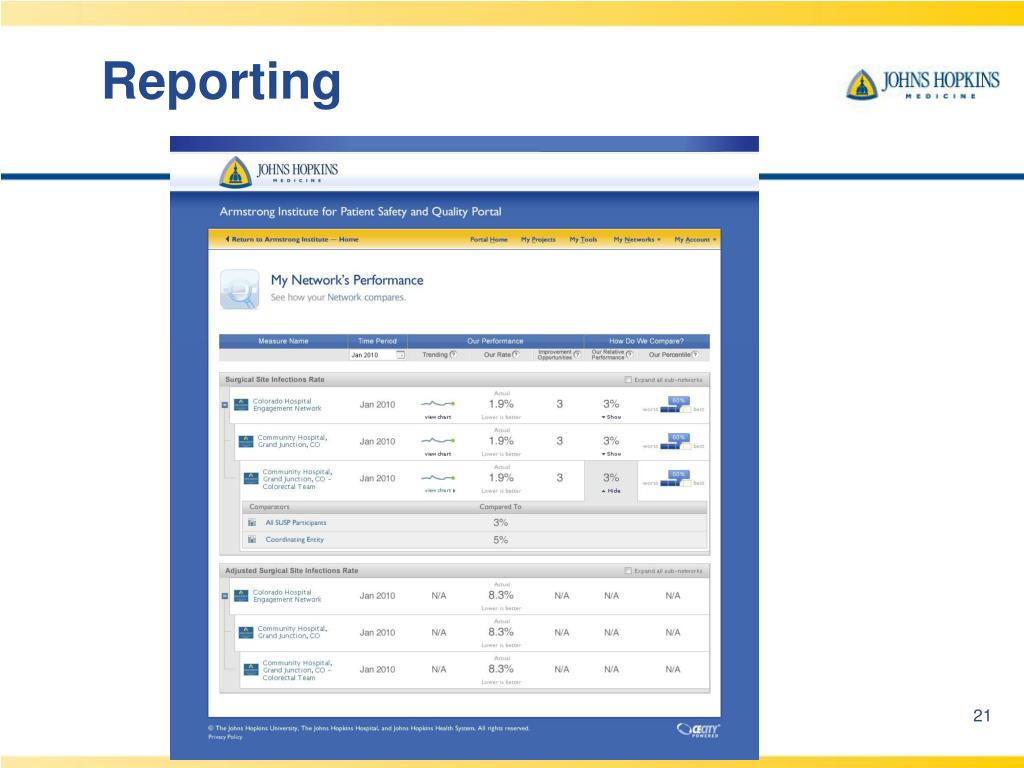Click the All SUSP Participants comparator icon
Viewport: 1024px width, 768px height.
pos(252,522)
